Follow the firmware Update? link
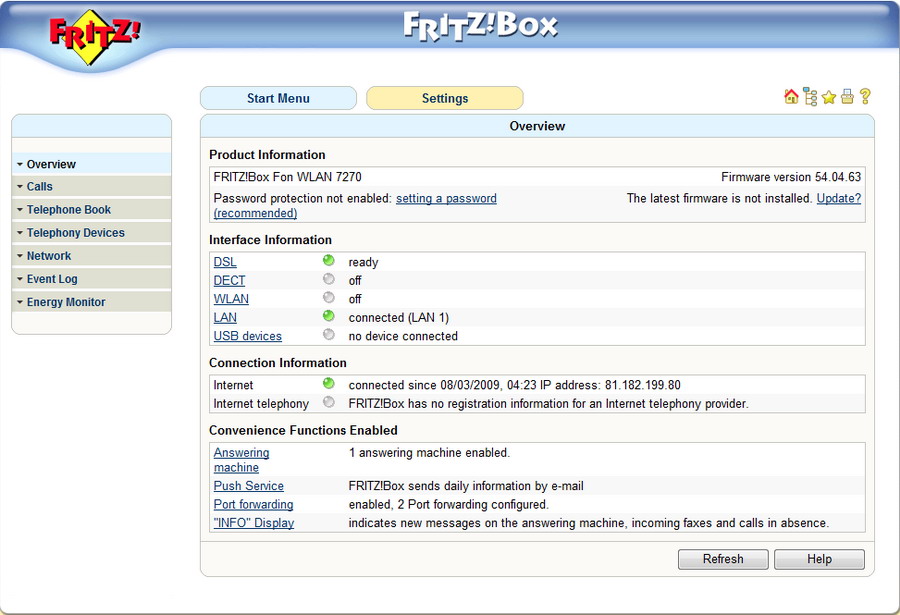Image resolution: width=900 pixels, height=615 pixels. tap(838, 198)
